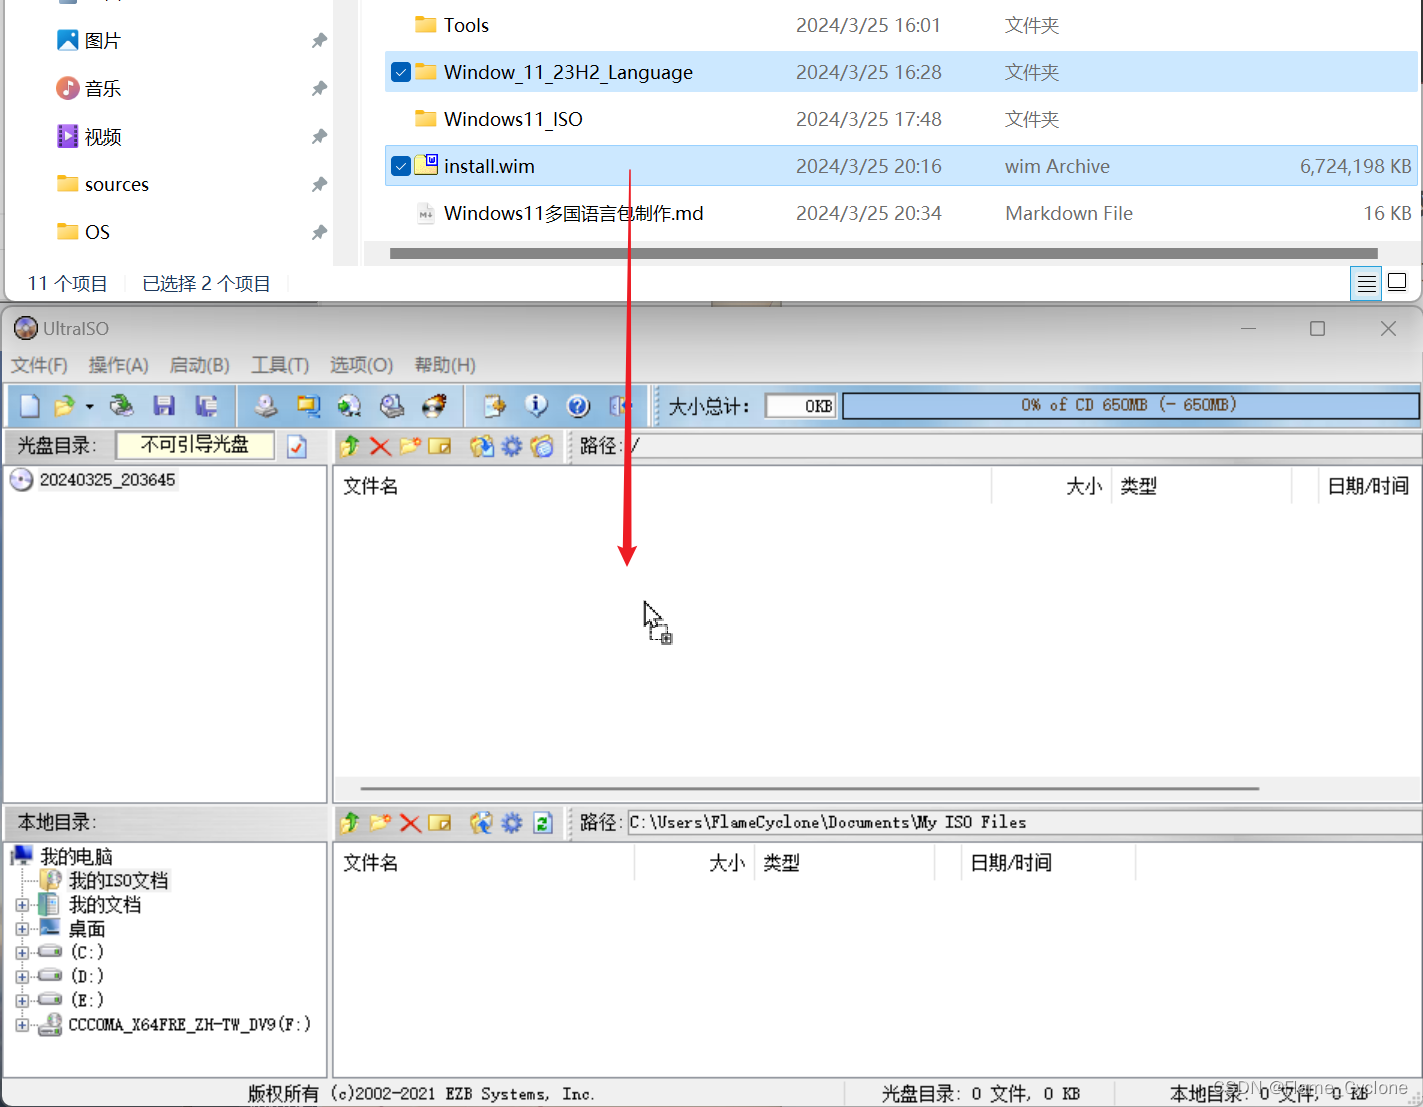The width and height of the screenshot is (1423, 1107).
Task: Open the 启动(B) menu
Action: 200,365
